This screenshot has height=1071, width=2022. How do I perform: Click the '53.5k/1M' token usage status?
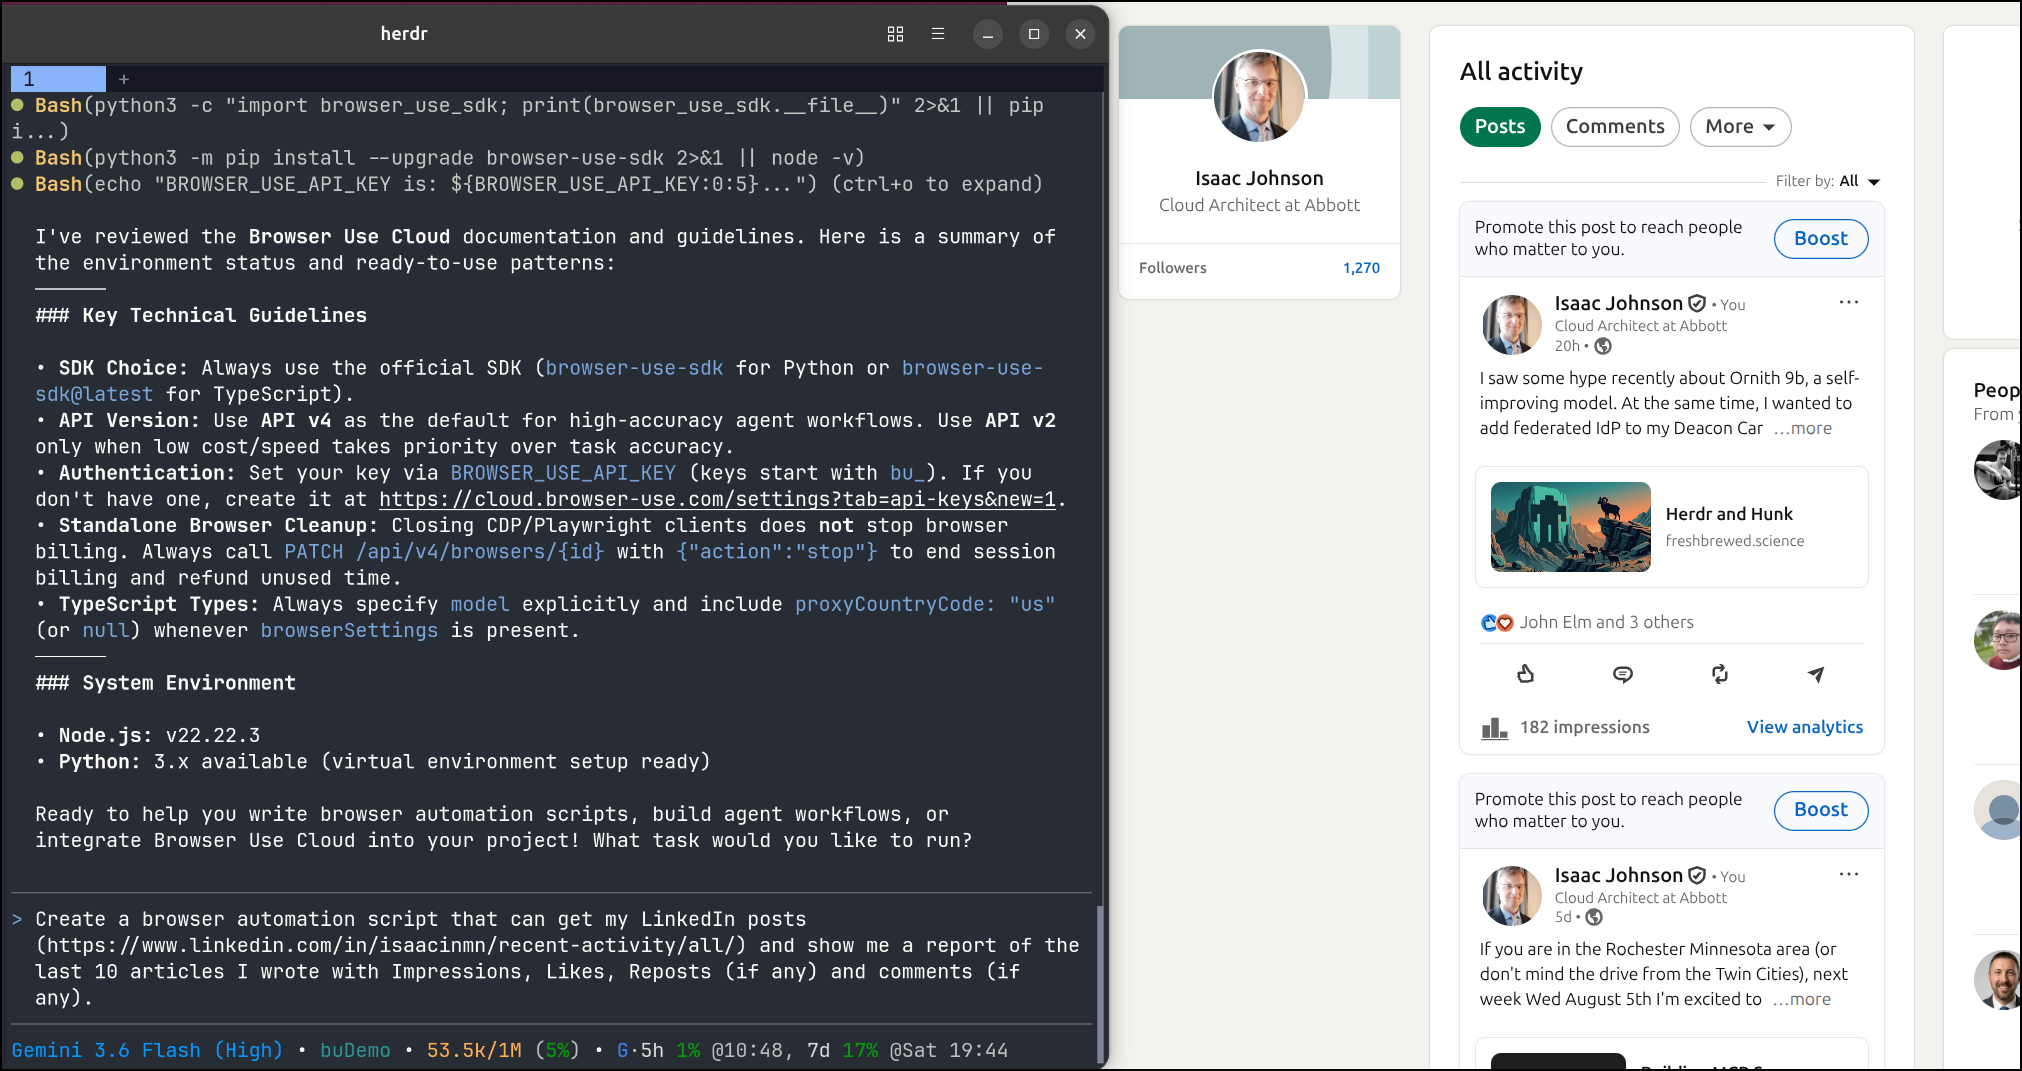coord(474,1050)
